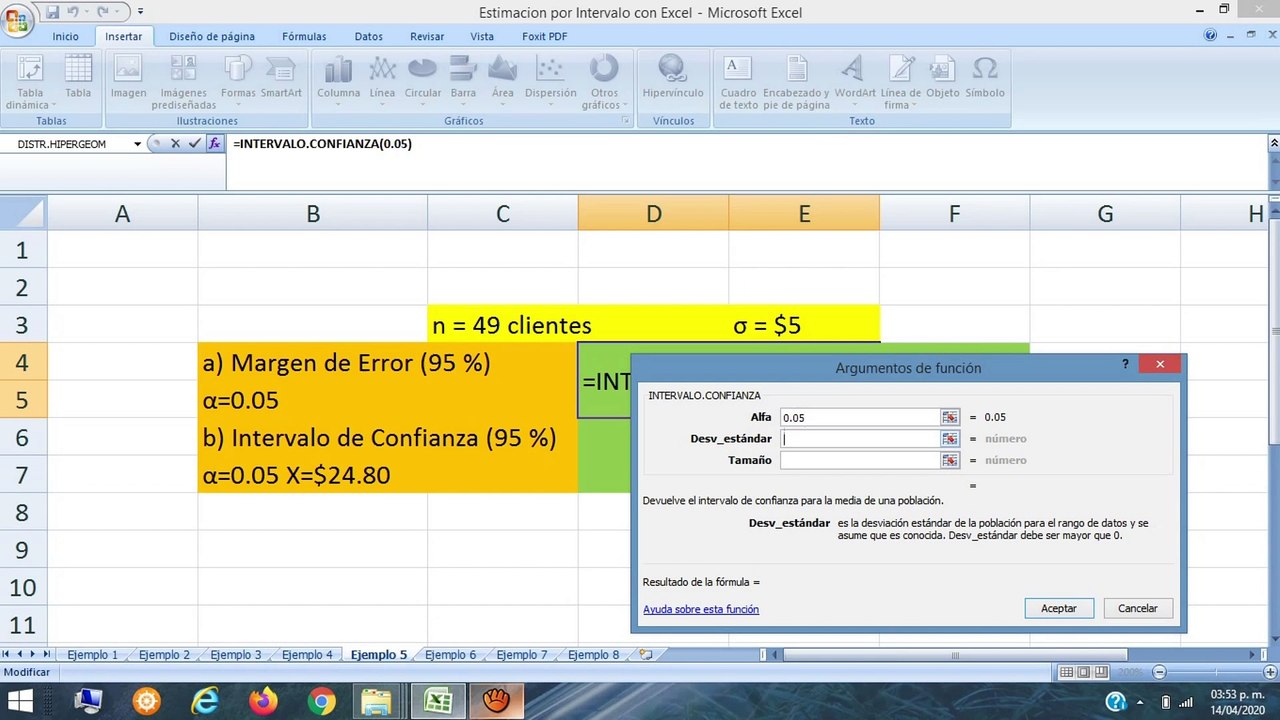Click the dialog help question mark
The image size is (1280, 720).
(x=1126, y=365)
